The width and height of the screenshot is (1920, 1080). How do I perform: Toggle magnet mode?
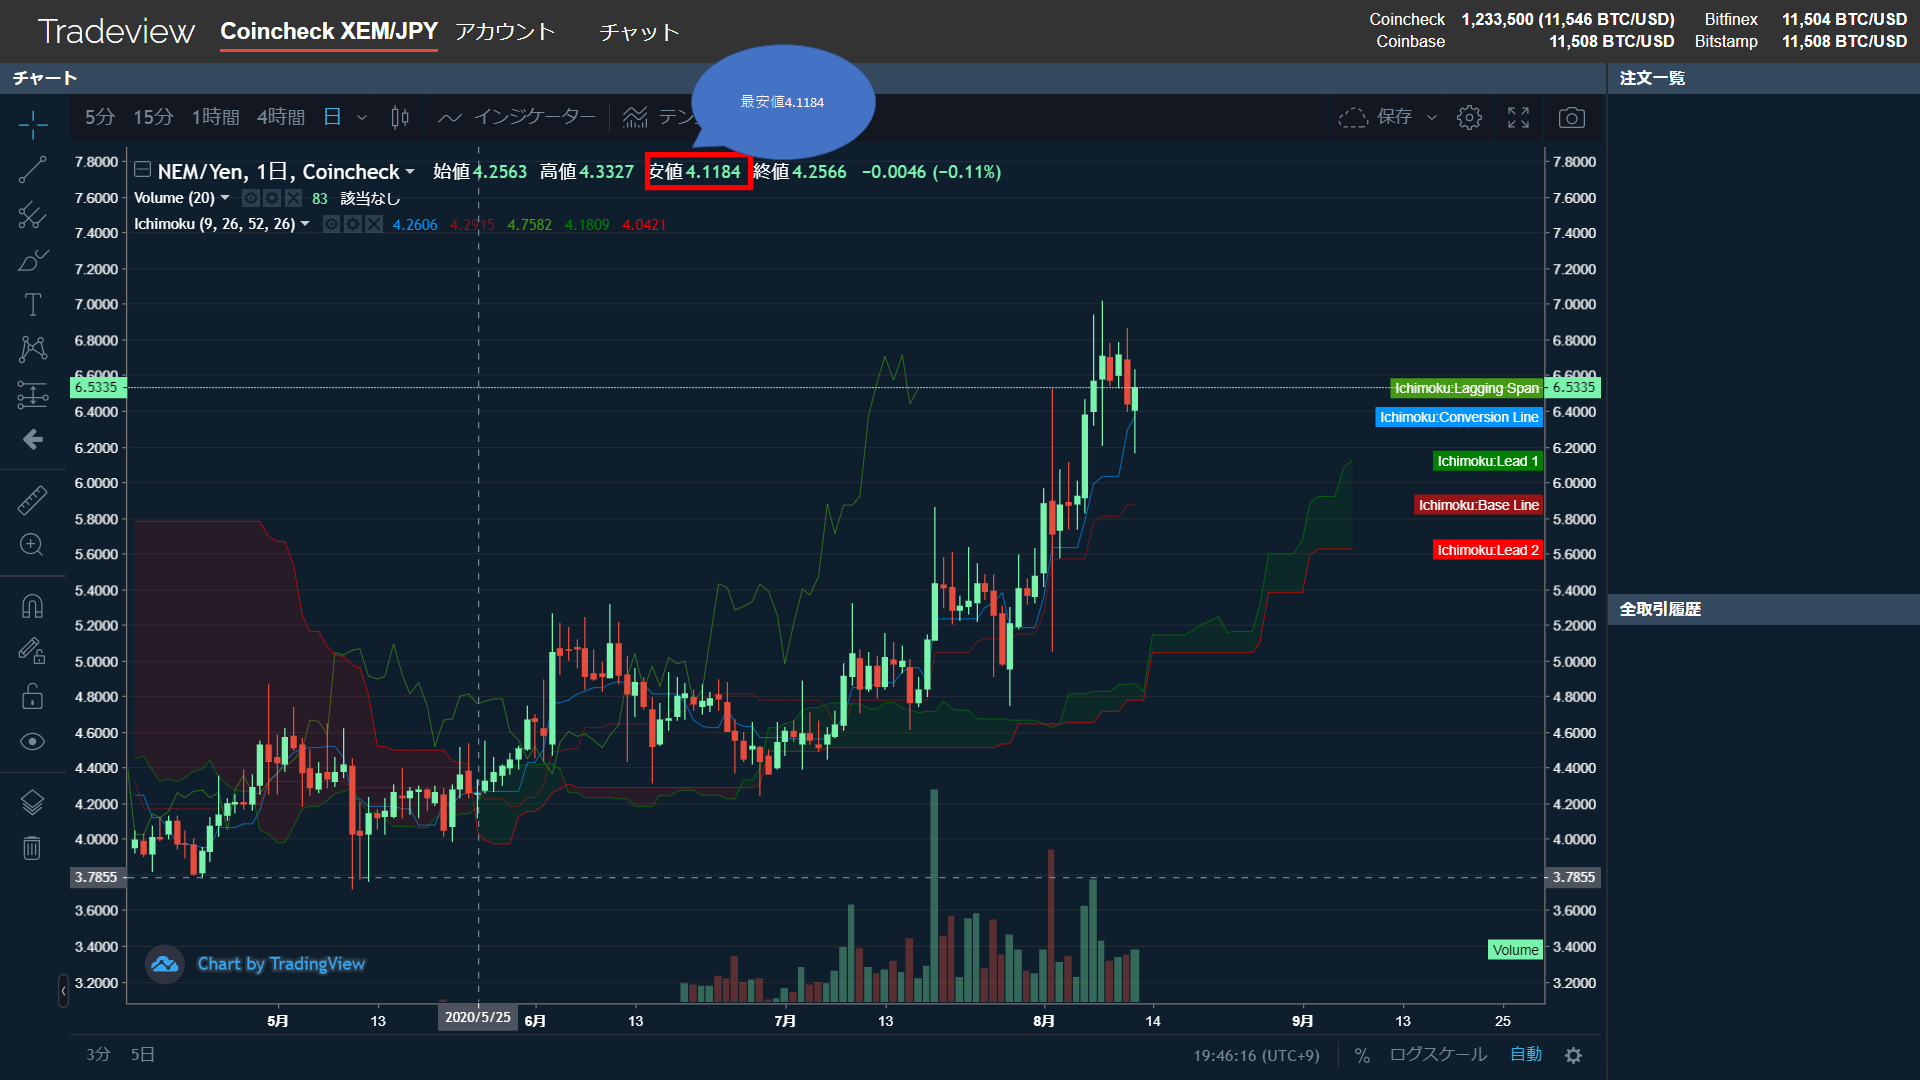[x=33, y=606]
